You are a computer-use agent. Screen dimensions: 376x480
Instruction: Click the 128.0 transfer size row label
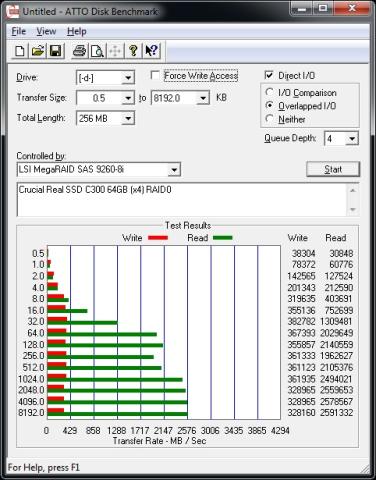click(x=33, y=345)
